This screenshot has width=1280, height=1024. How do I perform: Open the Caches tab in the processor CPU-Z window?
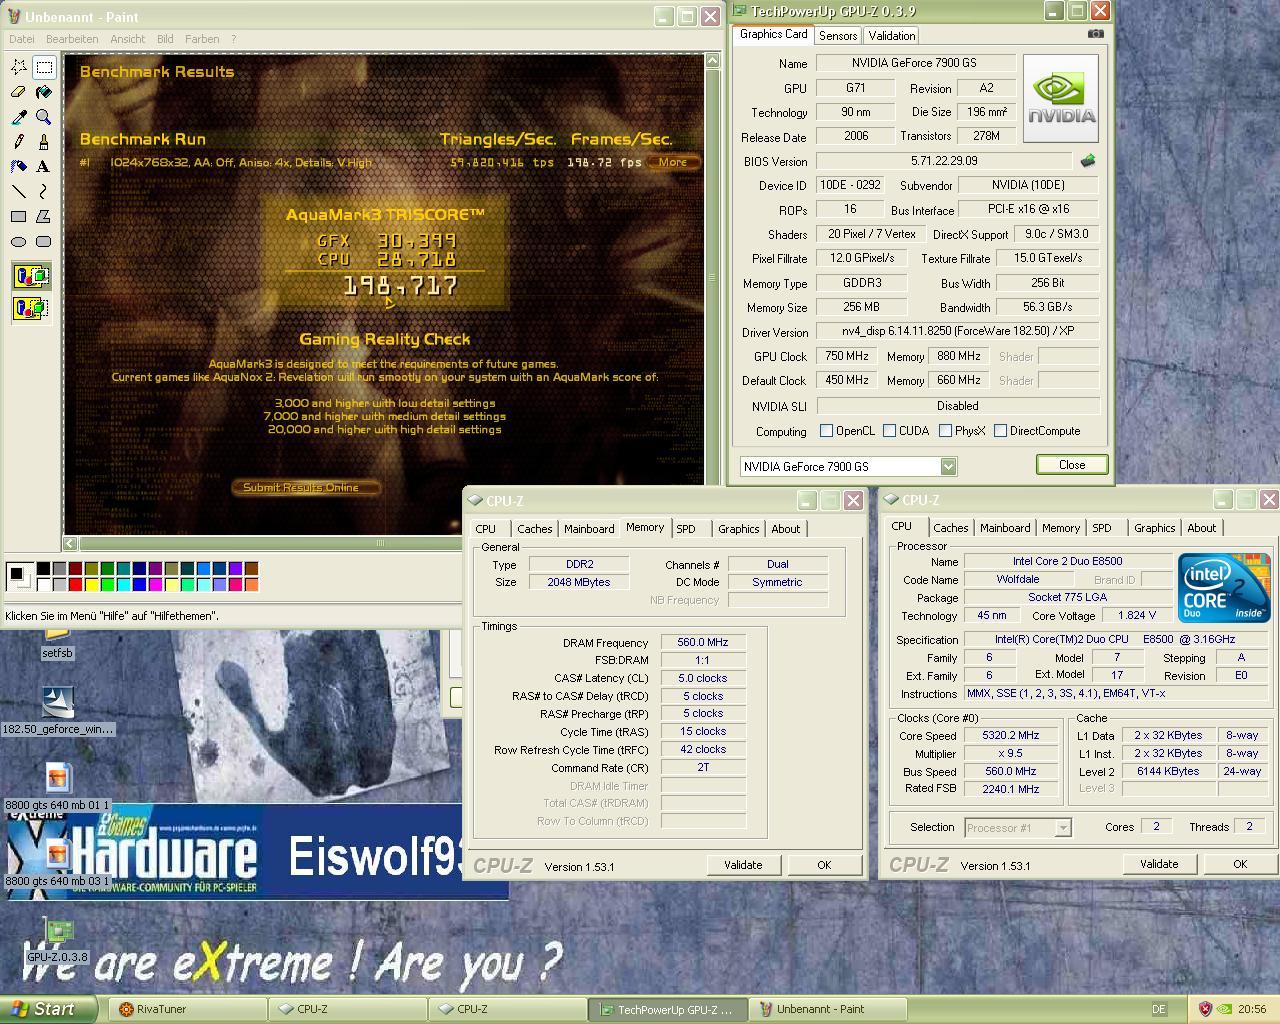(950, 528)
